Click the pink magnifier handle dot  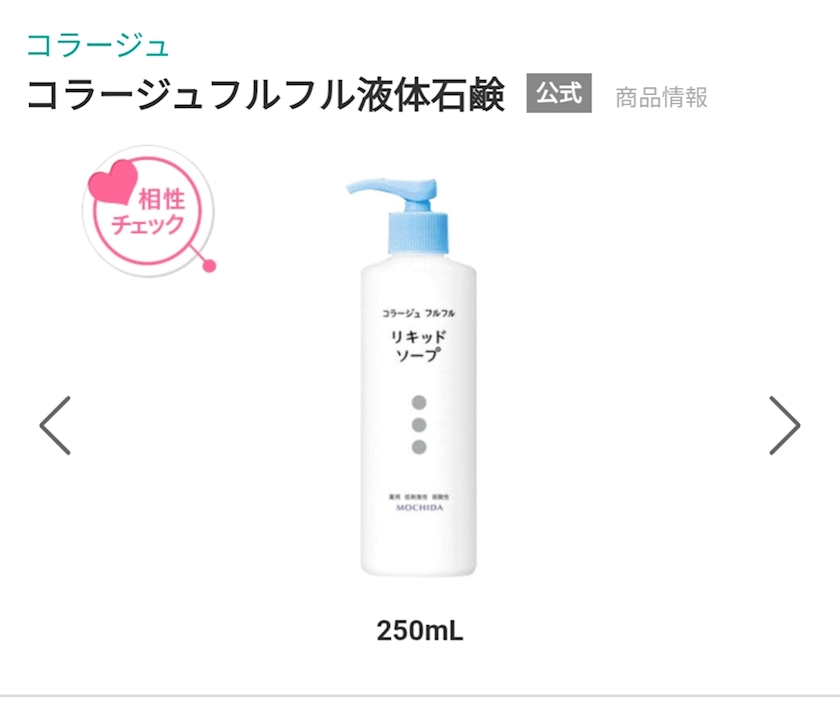[x=210, y=266]
